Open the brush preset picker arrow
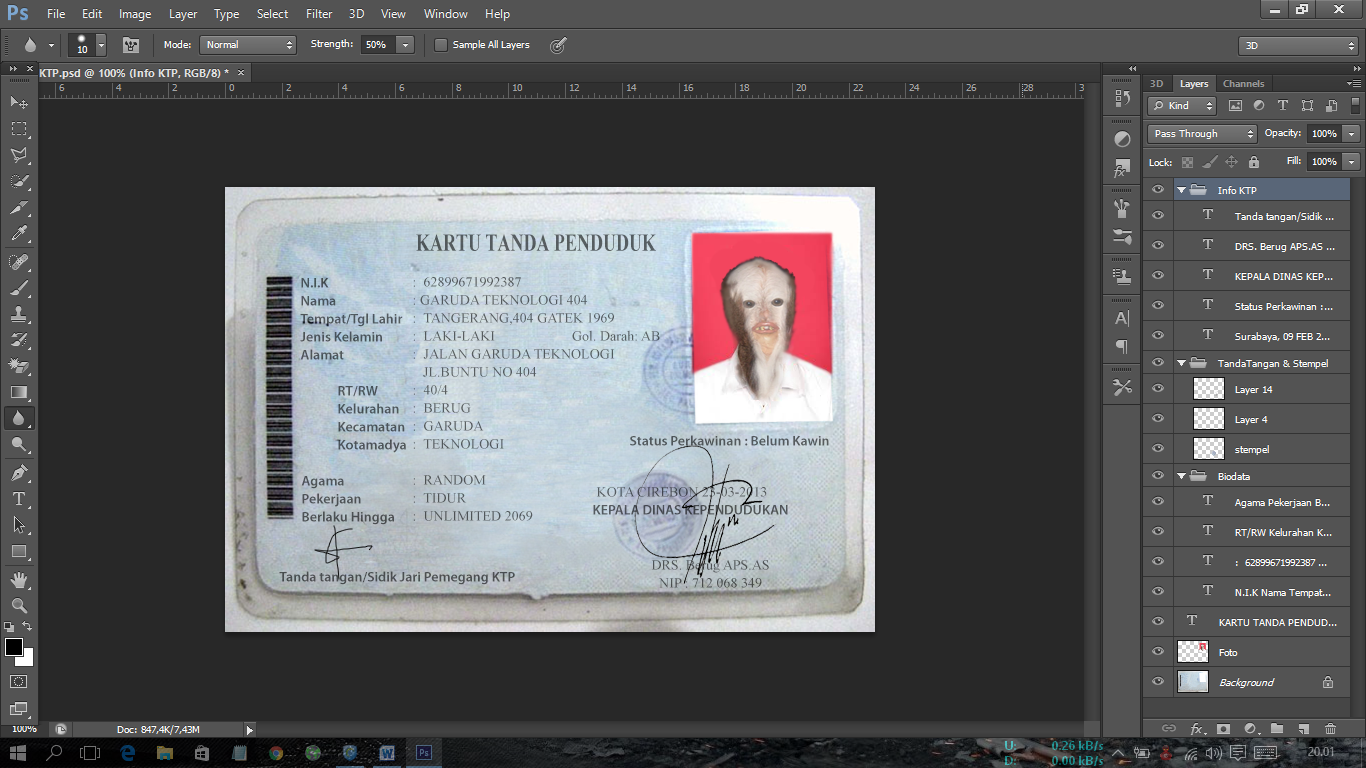 (101, 45)
